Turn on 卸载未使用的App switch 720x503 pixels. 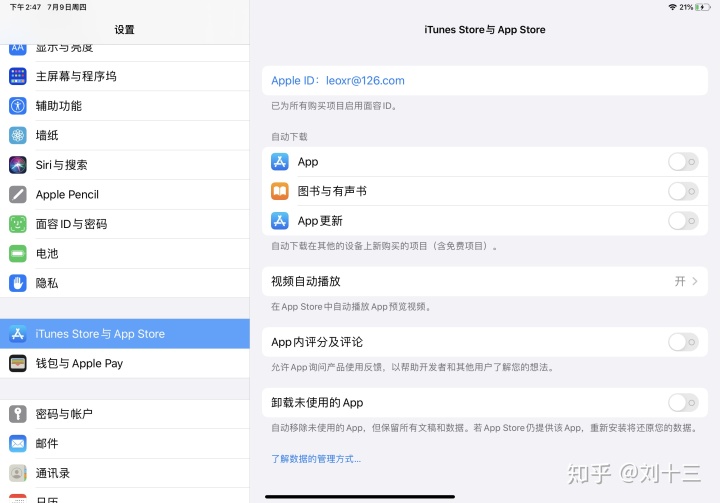683,403
